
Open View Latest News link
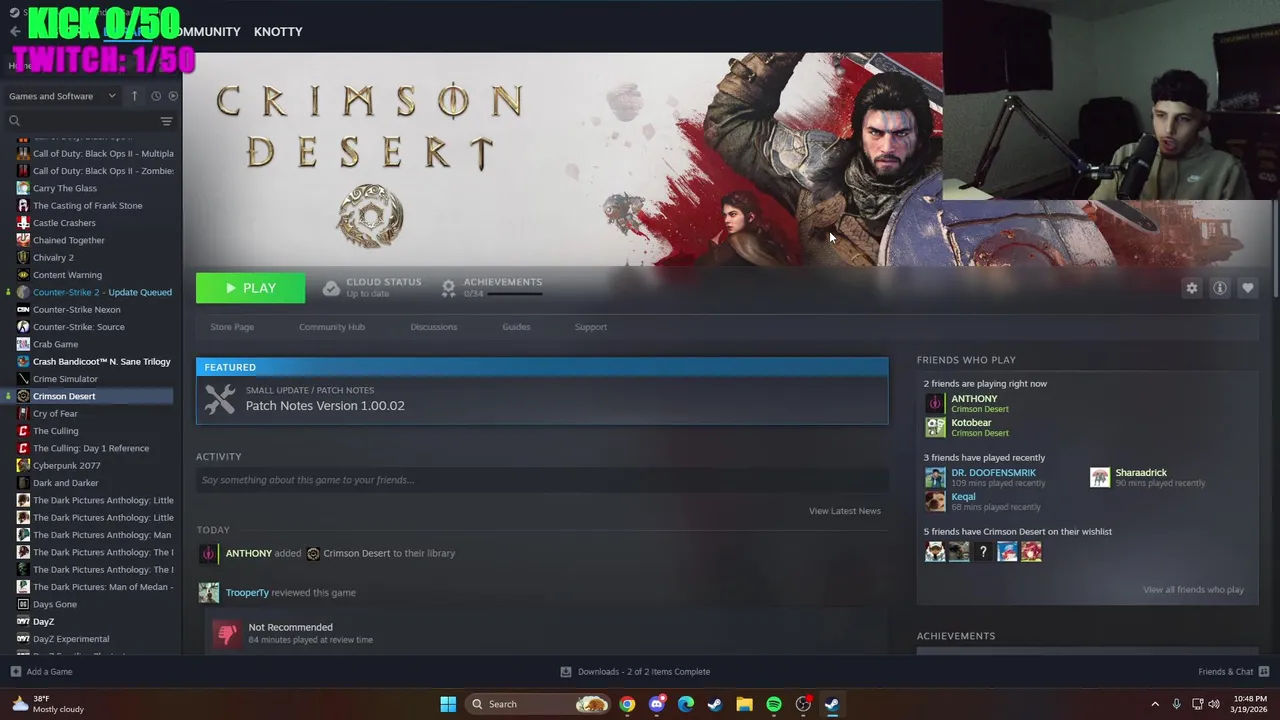(x=844, y=511)
